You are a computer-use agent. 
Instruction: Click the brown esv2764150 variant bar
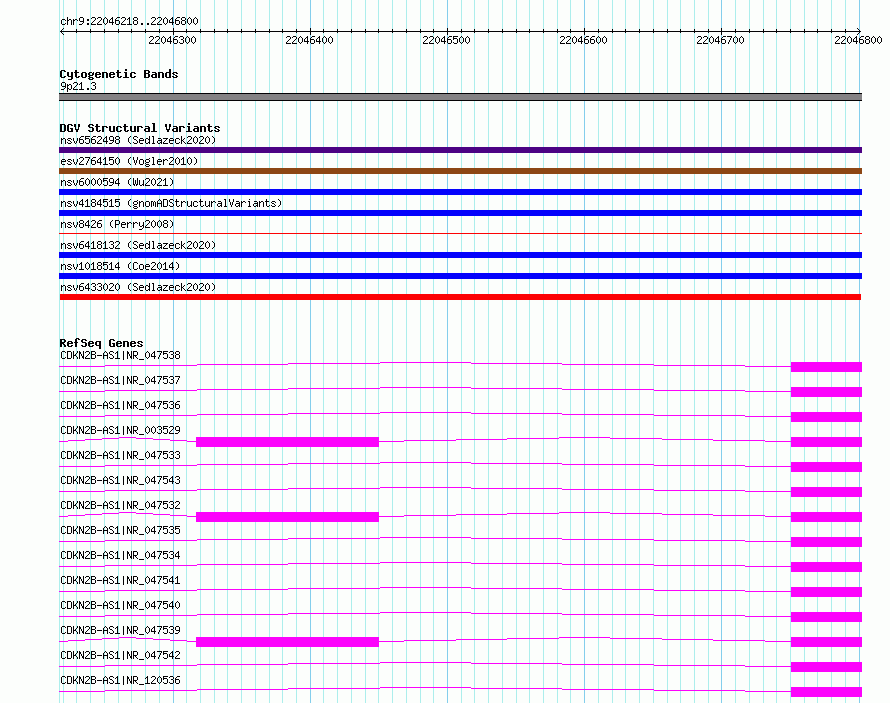coord(460,171)
